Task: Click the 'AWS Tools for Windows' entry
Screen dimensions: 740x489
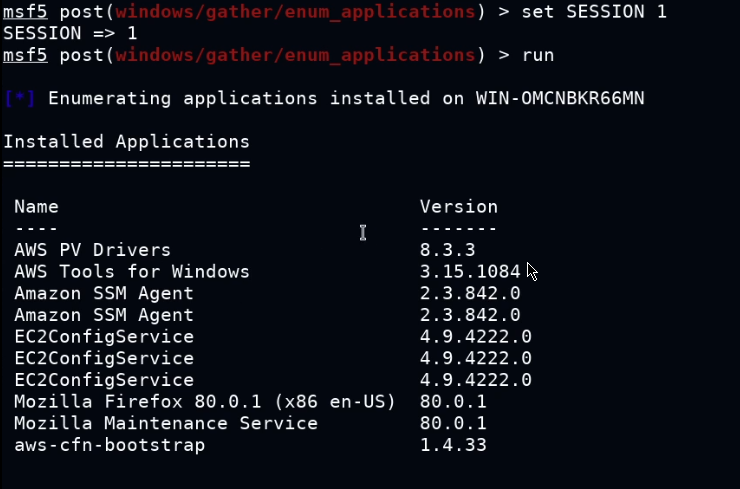Action: click(x=132, y=271)
